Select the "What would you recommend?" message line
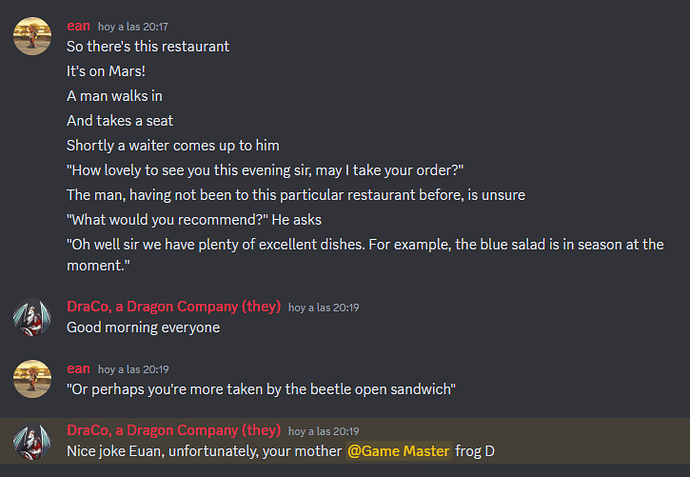This screenshot has width=690, height=477. 194,220
